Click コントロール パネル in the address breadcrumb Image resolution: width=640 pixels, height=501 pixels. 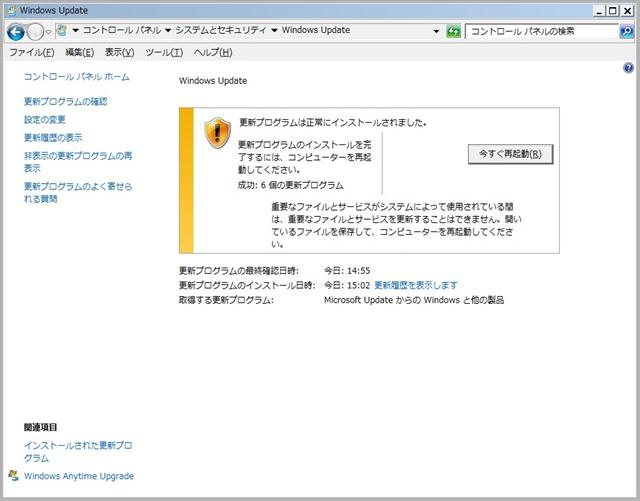(122, 30)
